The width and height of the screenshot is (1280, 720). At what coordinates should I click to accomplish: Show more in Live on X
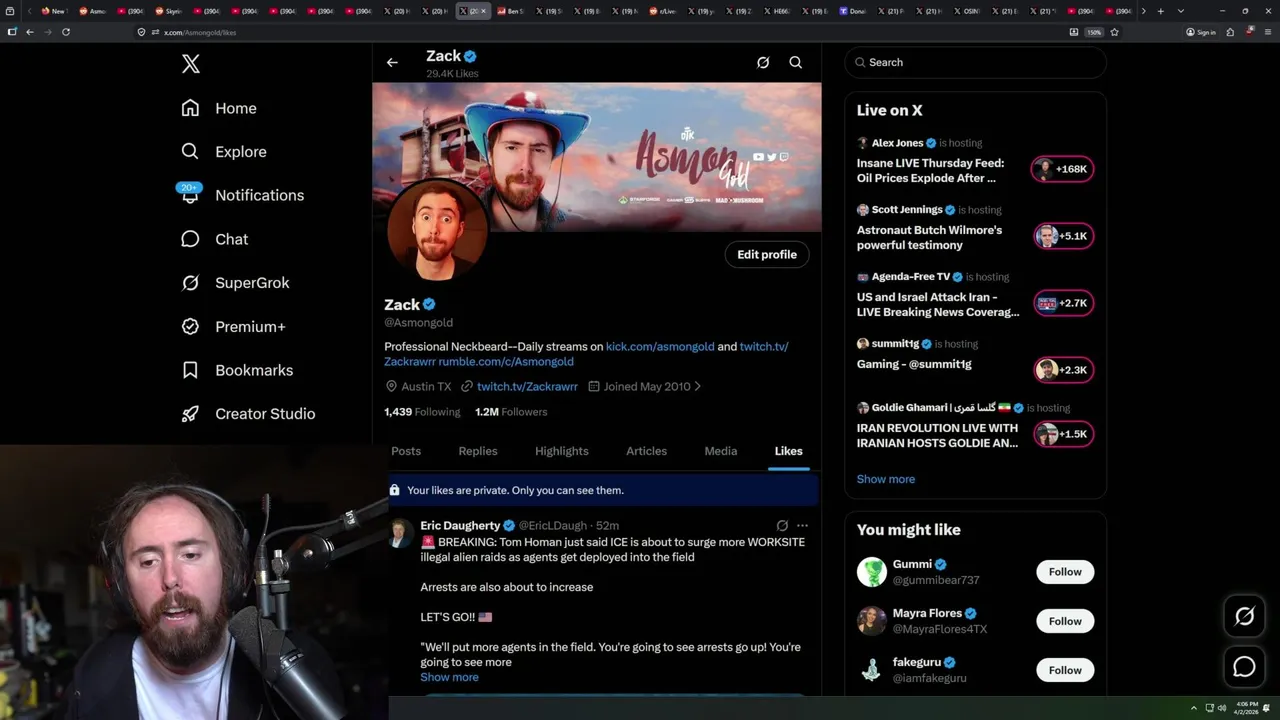coord(886,479)
